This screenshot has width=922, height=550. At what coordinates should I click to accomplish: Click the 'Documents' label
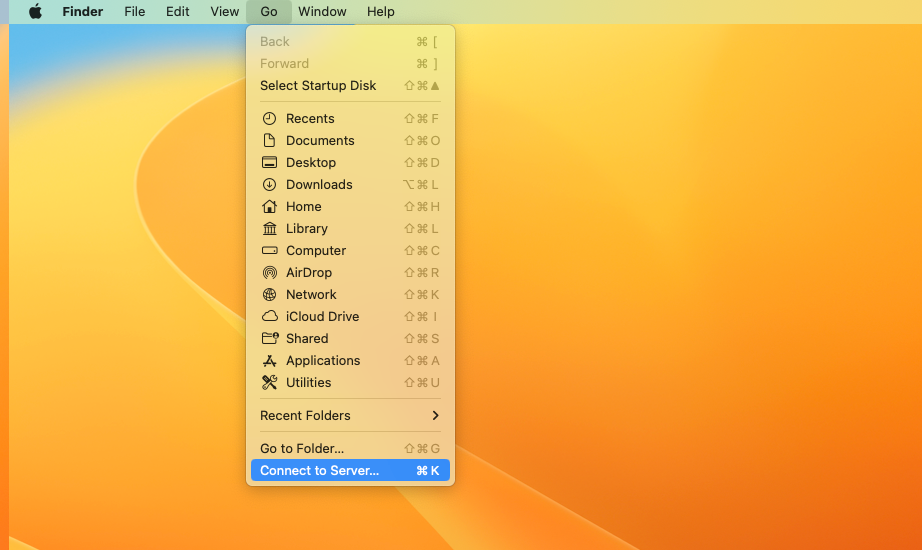[x=320, y=140]
